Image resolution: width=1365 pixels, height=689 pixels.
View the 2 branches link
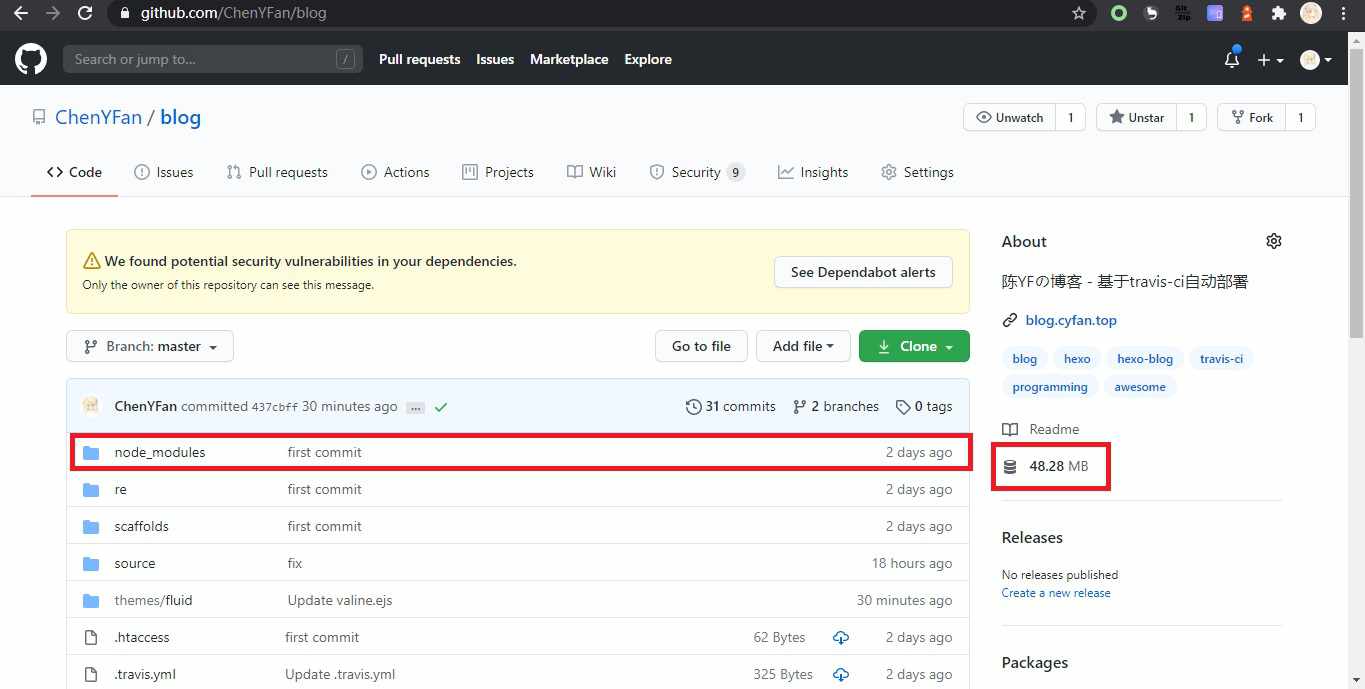point(836,407)
